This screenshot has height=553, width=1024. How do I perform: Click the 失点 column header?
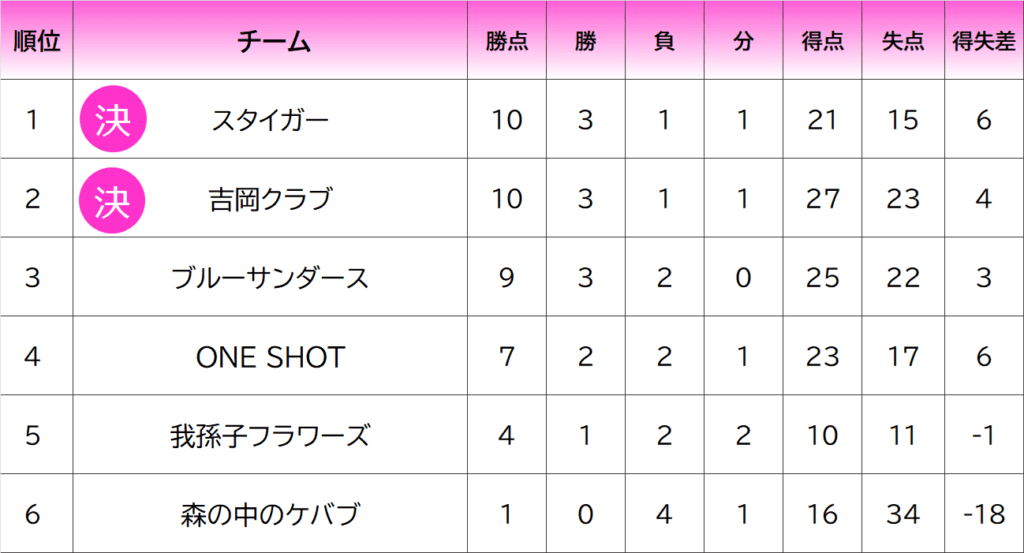[903, 42]
